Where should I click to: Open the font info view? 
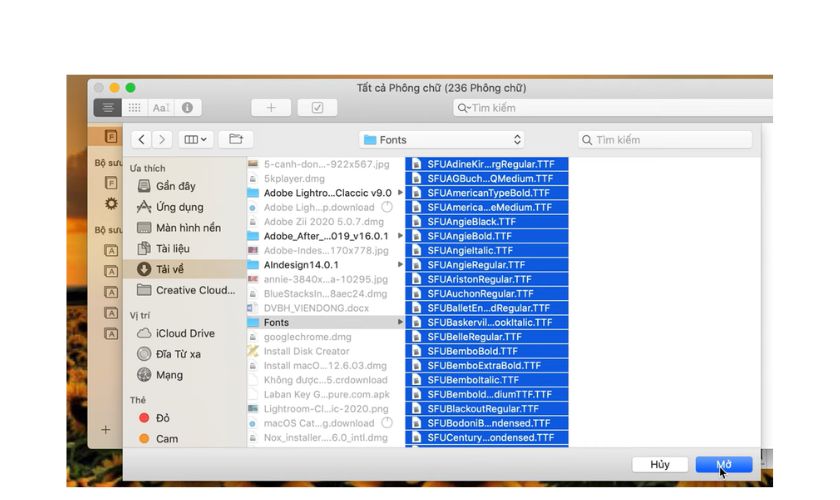pos(187,108)
